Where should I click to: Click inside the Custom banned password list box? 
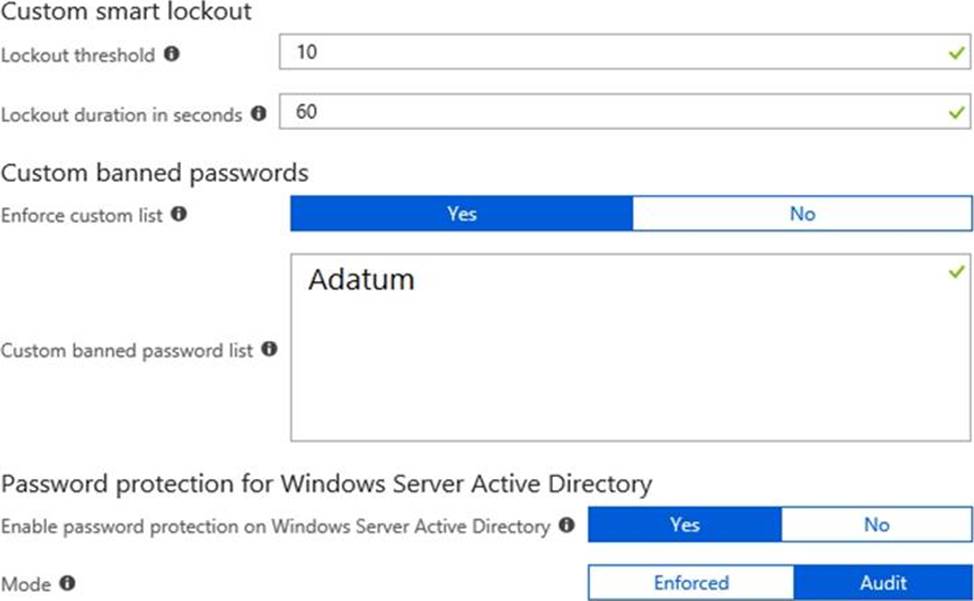(x=630, y=360)
